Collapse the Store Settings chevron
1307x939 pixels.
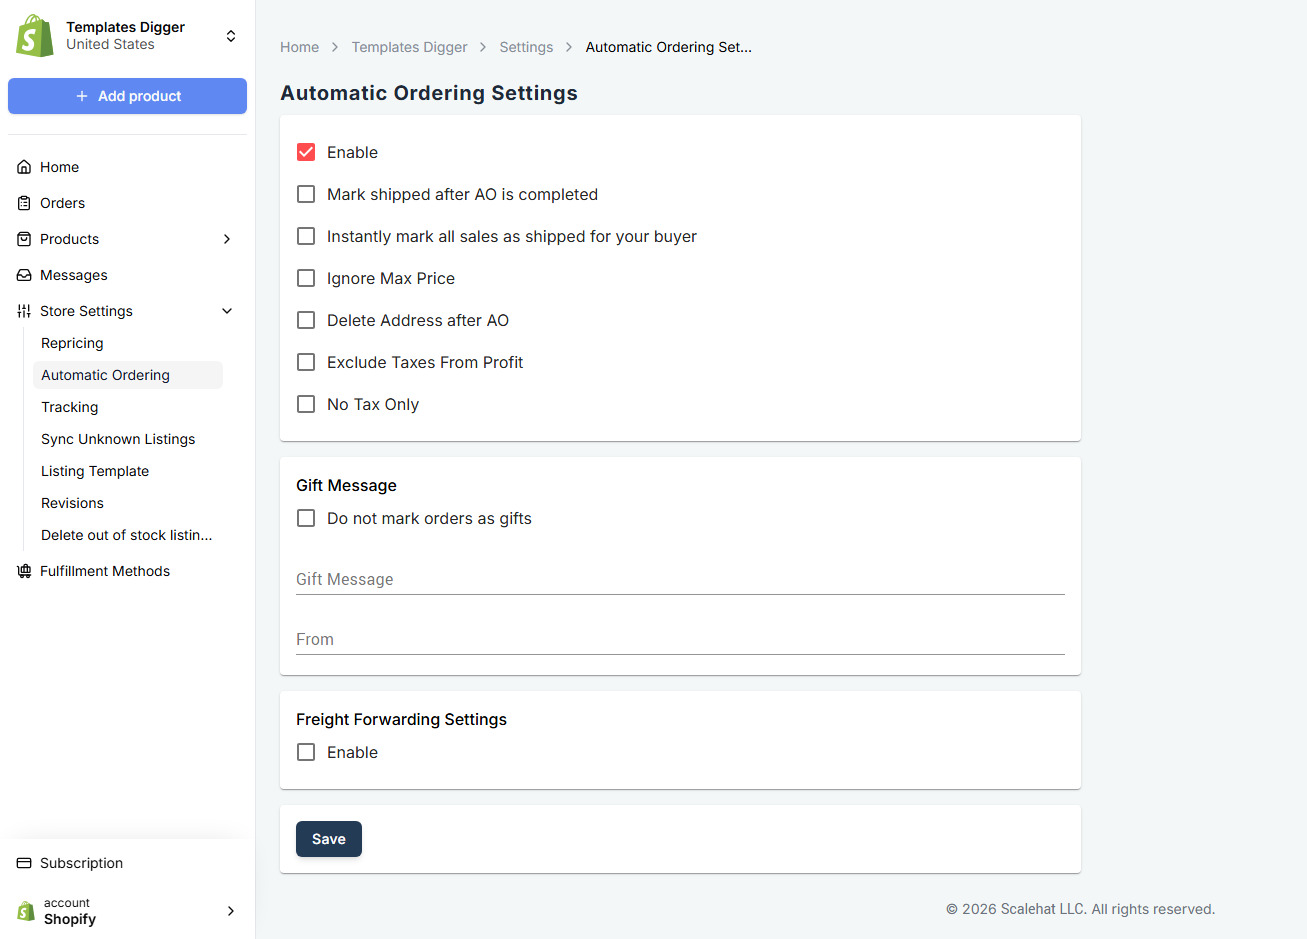227,311
